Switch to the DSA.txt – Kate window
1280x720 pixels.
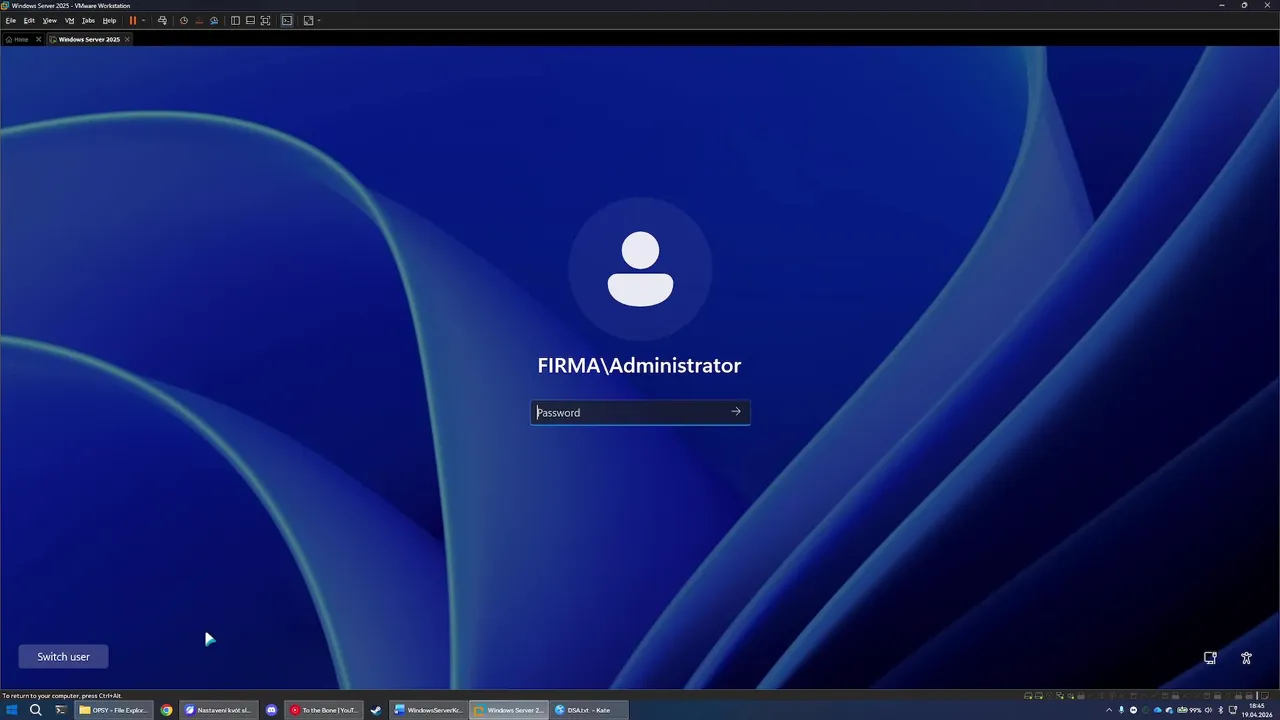click(590, 710)
